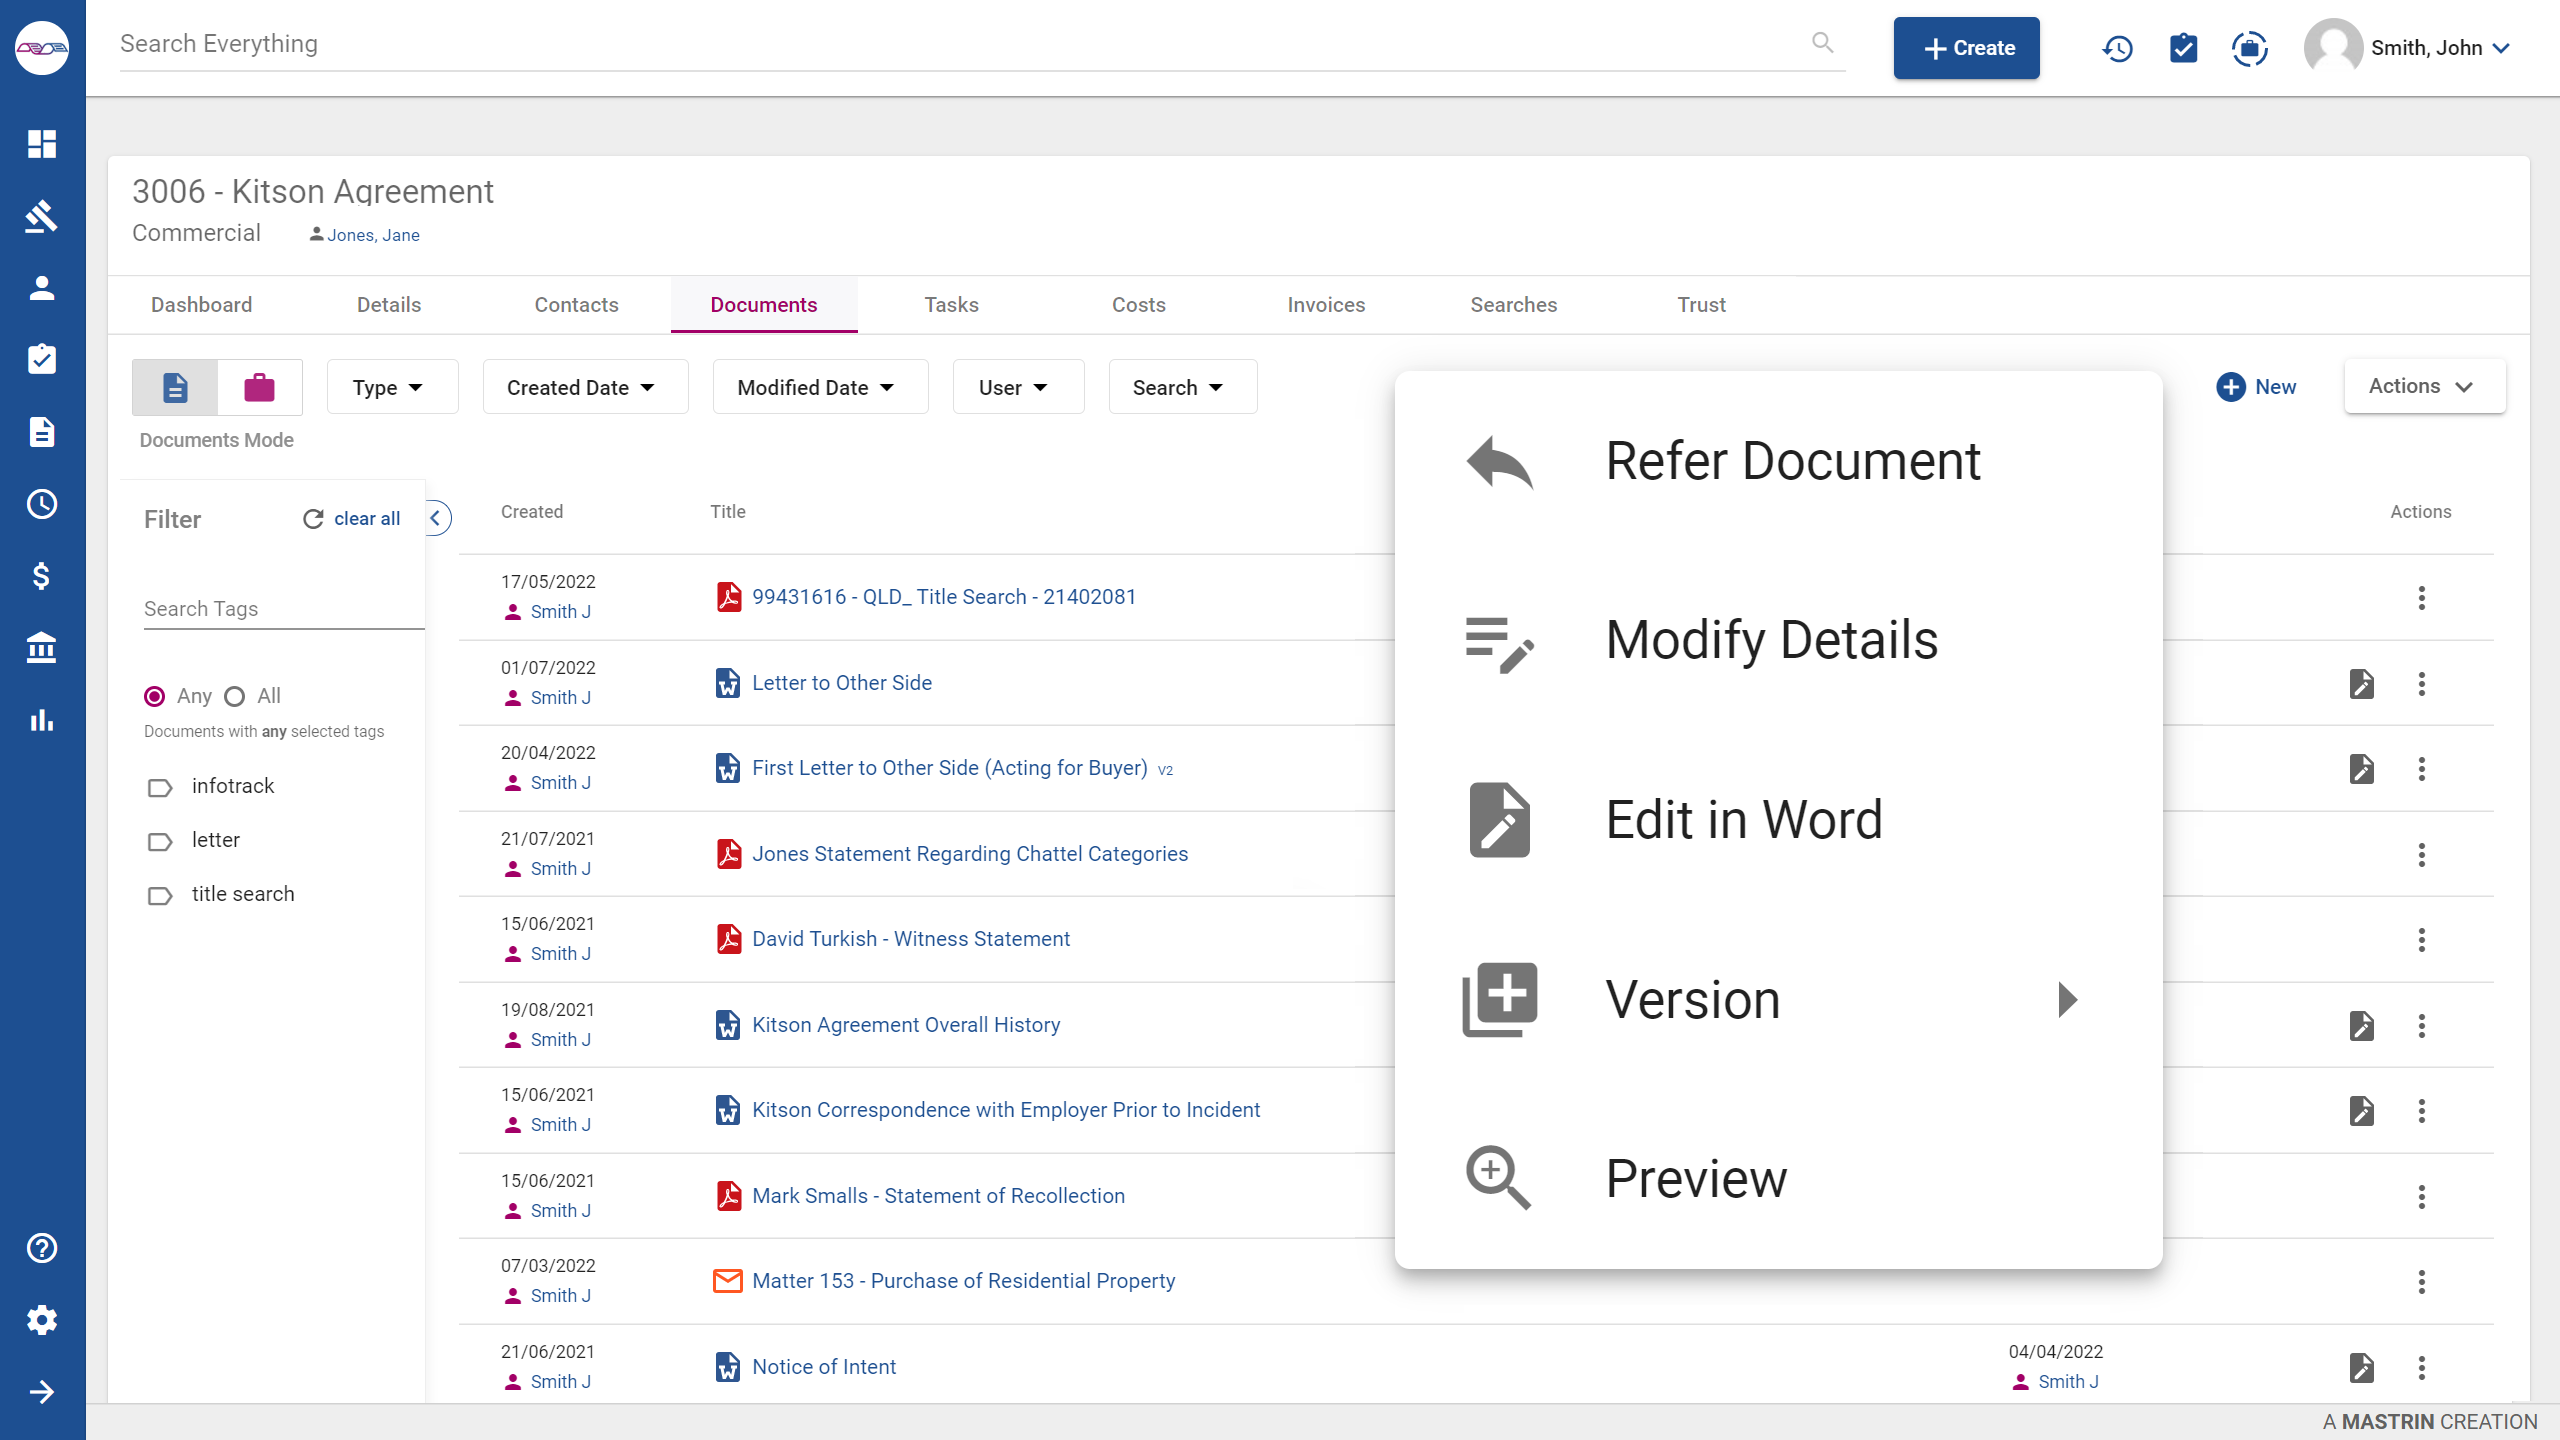Viewport: 2560px width, 1440px height.
Task: Click the Edit in Word menu icon
Action: [x=1498, y=819]
